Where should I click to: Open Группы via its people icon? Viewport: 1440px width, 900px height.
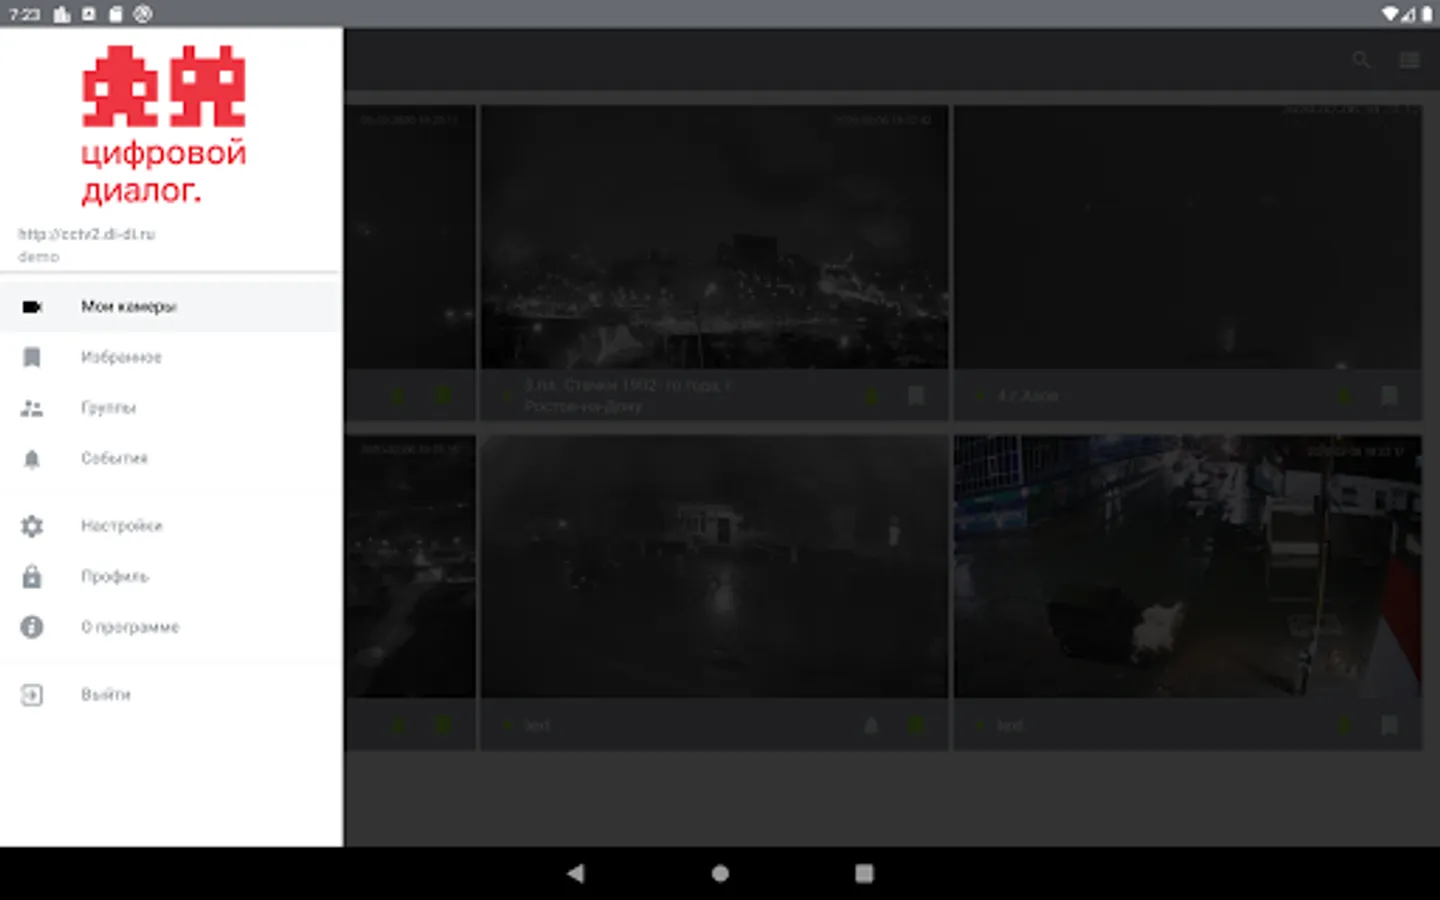[x=32, y=408]
